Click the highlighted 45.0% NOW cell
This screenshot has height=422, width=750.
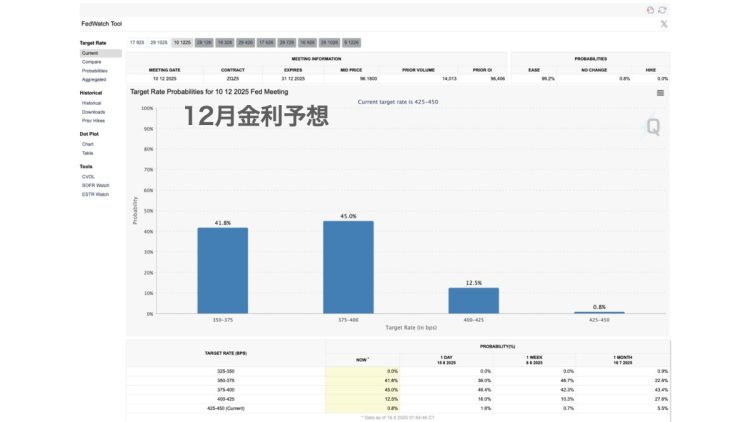point(363,390)
